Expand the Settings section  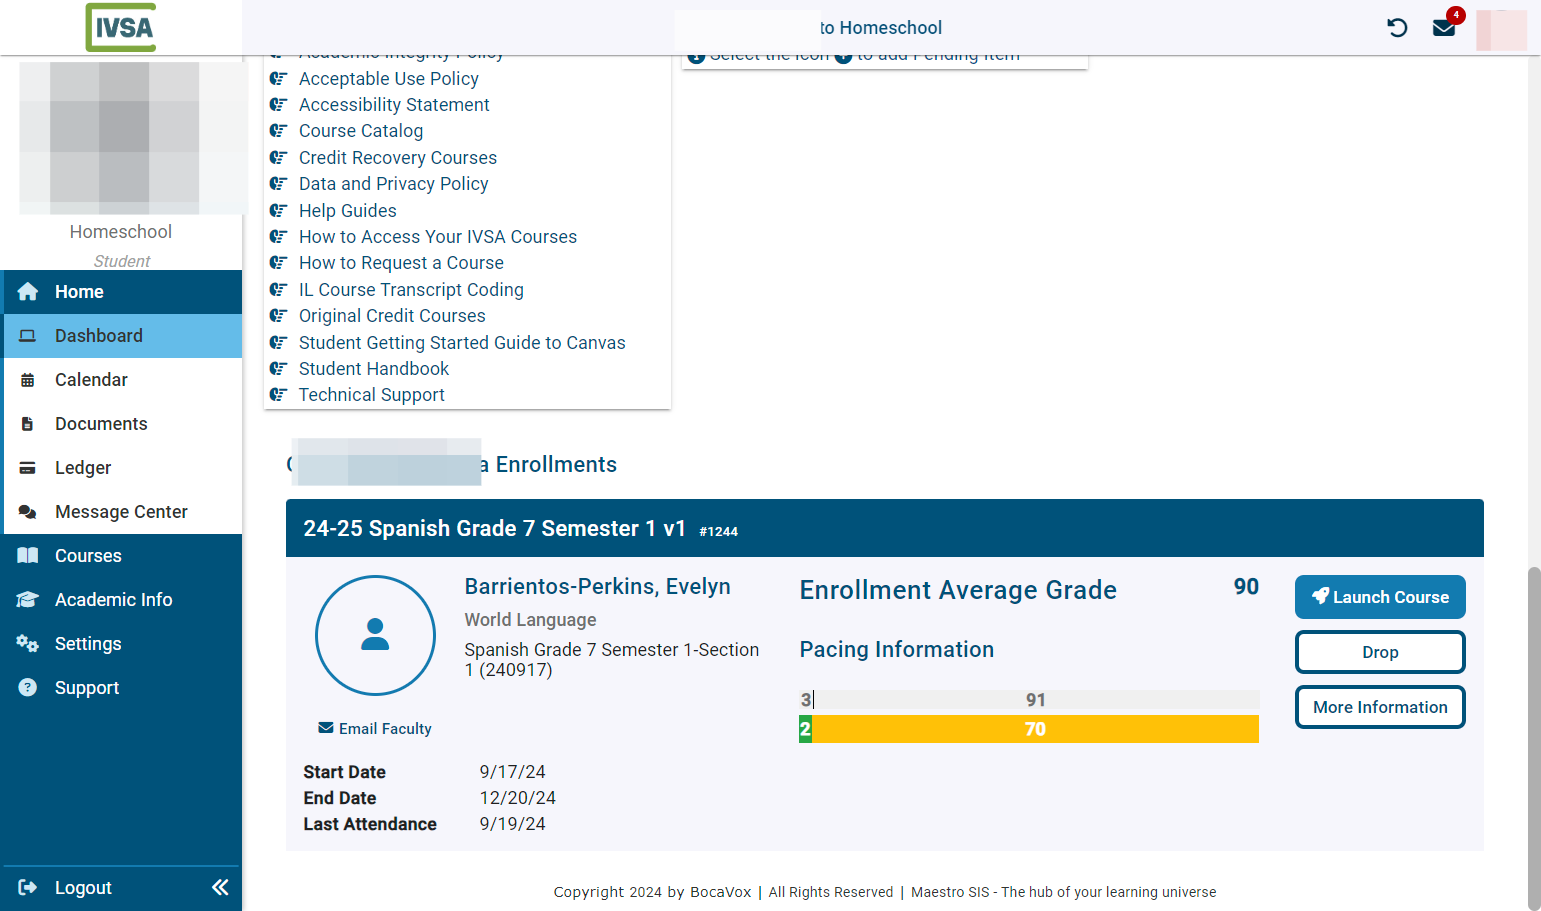coord(121,644)
